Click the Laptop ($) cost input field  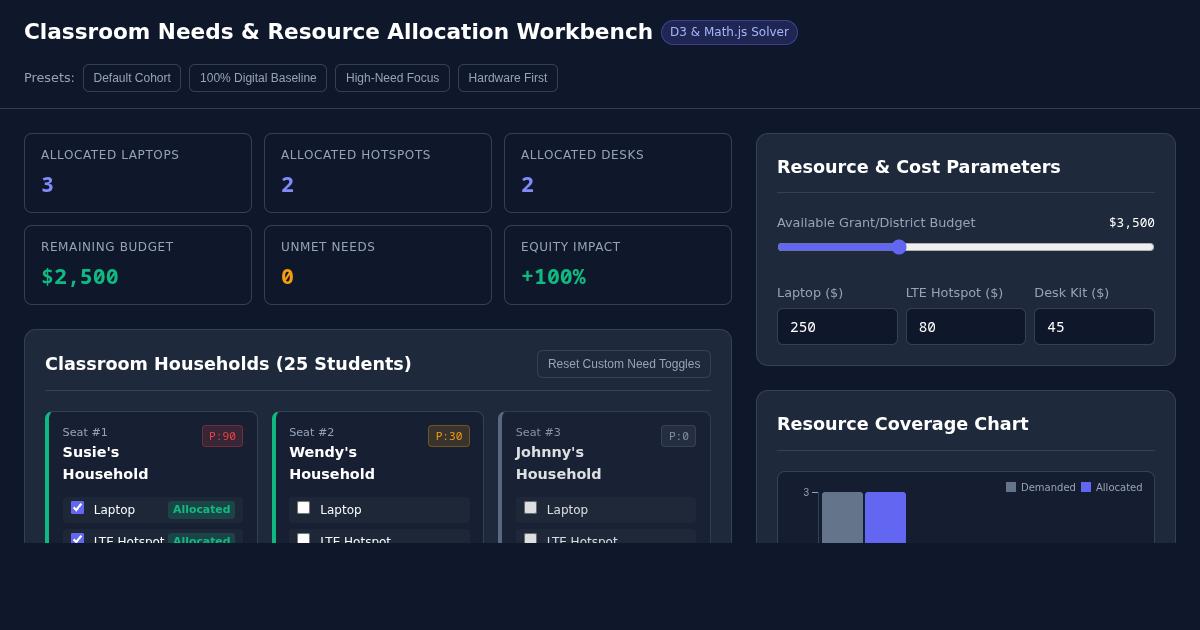pos(837,327)
